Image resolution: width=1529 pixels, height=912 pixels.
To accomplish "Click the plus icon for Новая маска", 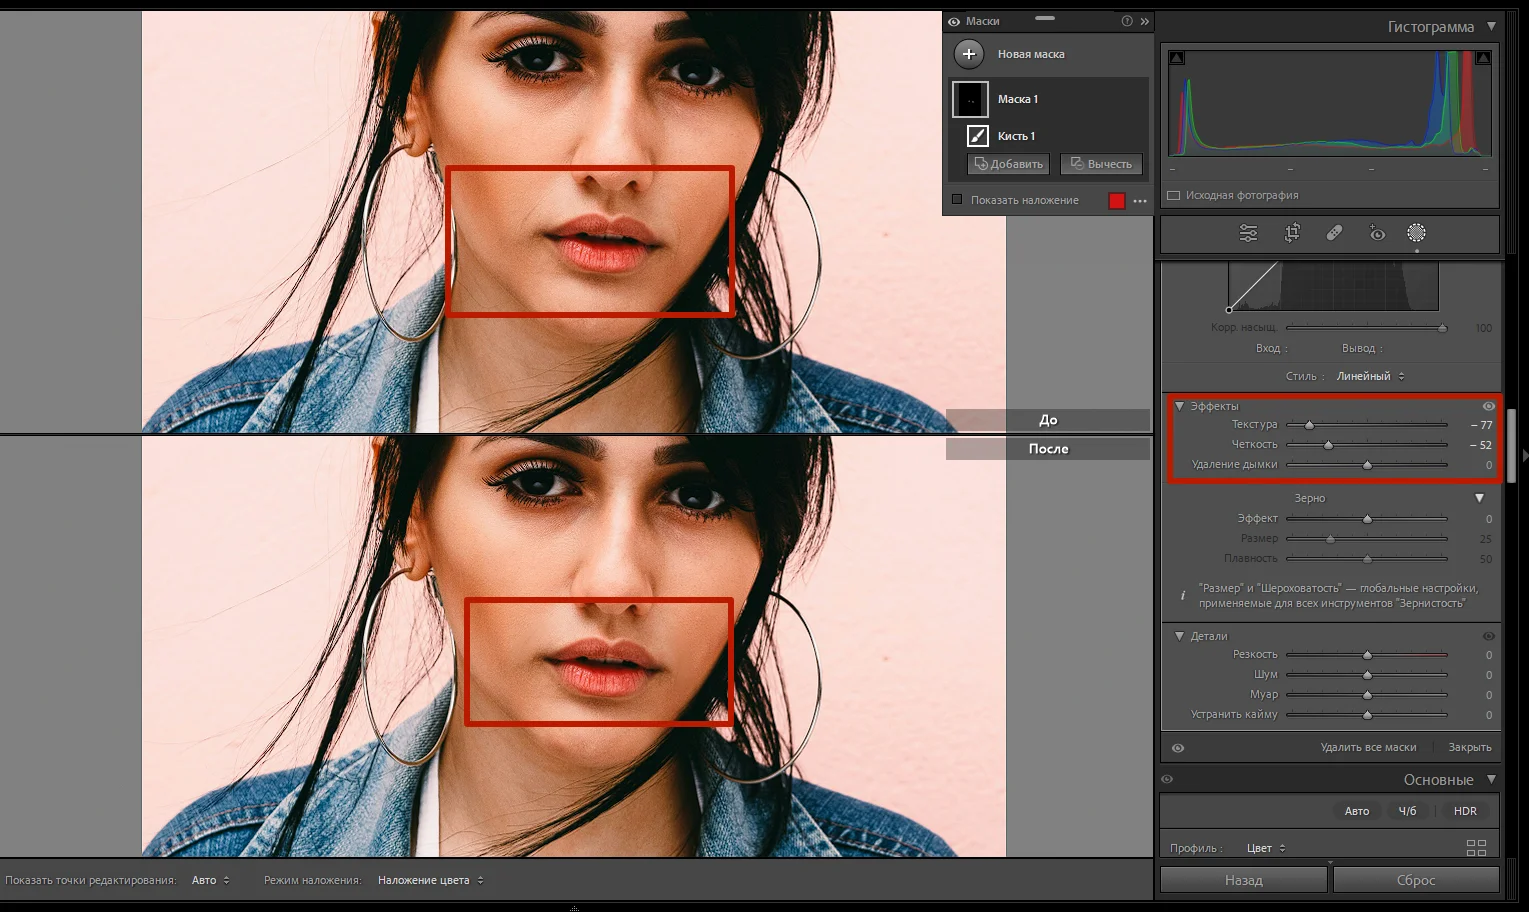I will [968, 54].
